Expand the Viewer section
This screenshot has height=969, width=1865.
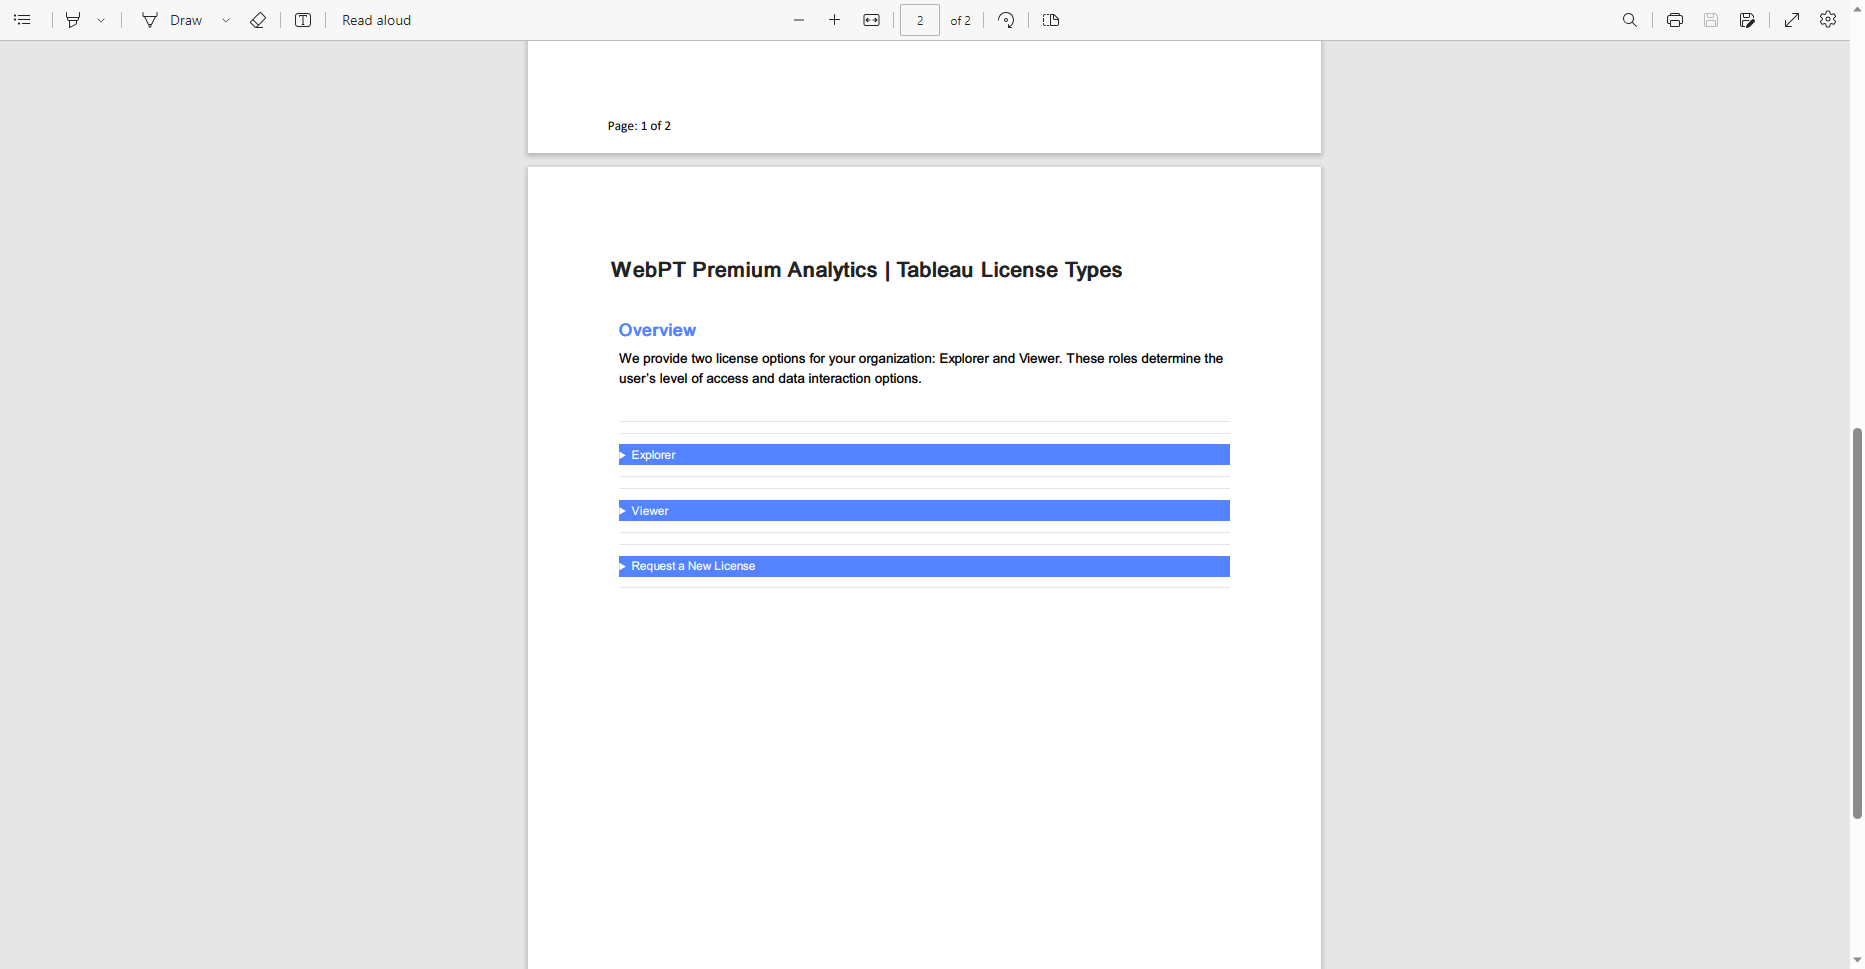pyautogui.click(x=924, y=511)
